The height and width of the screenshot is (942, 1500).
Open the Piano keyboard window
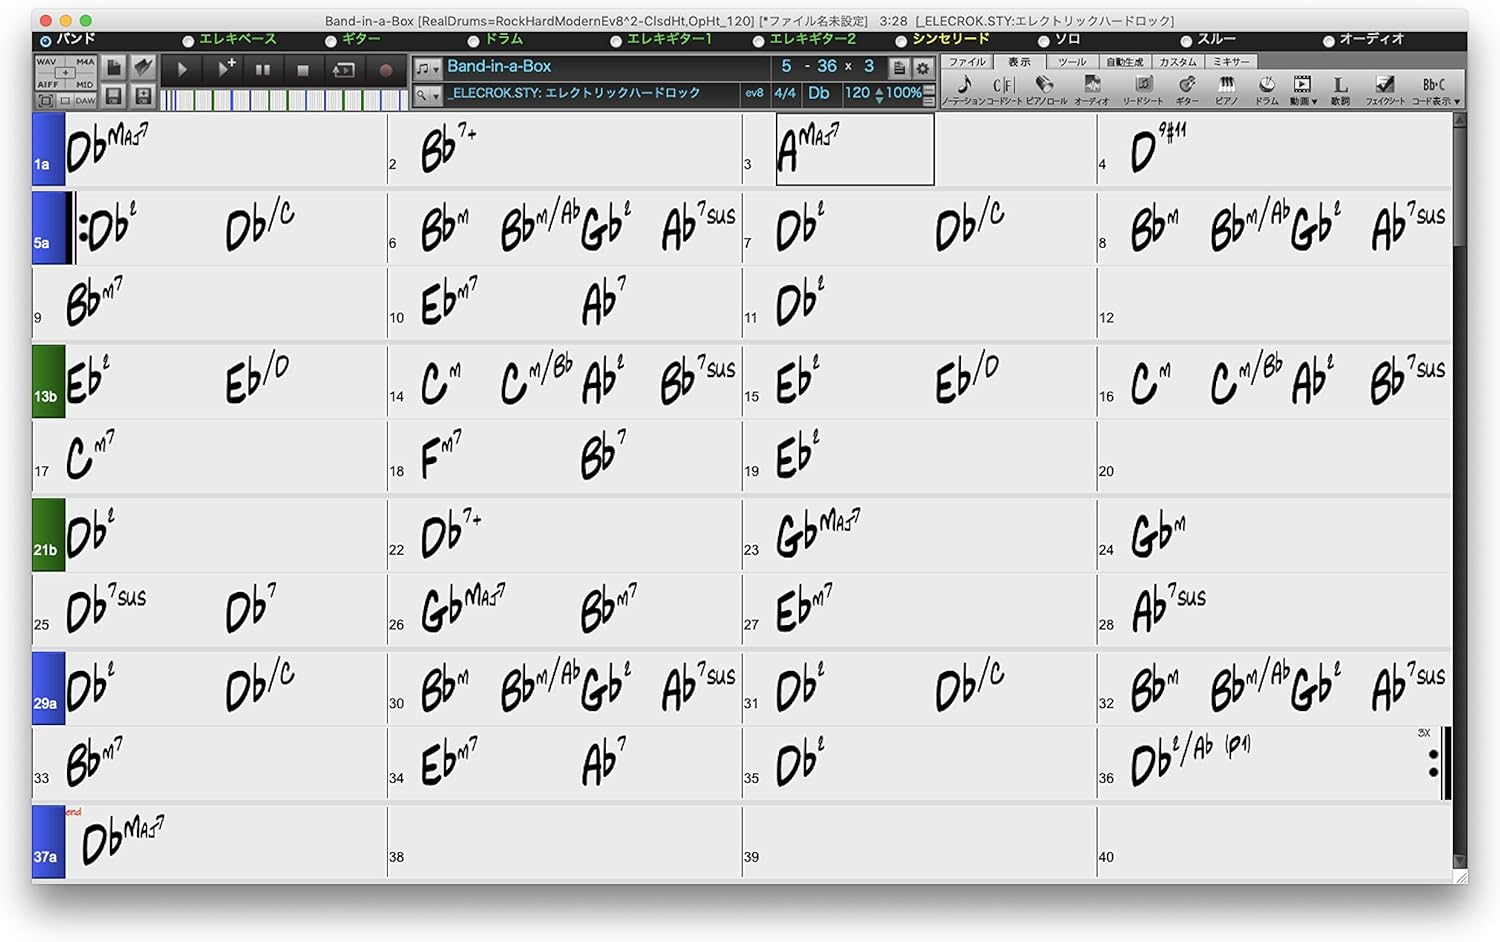pos(1226,86)
